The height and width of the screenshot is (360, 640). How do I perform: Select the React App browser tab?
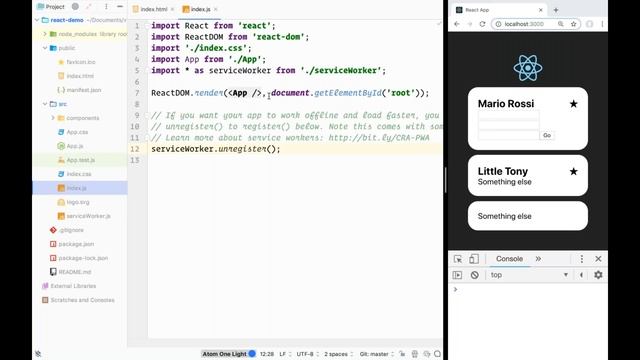[x=499, y=10]
